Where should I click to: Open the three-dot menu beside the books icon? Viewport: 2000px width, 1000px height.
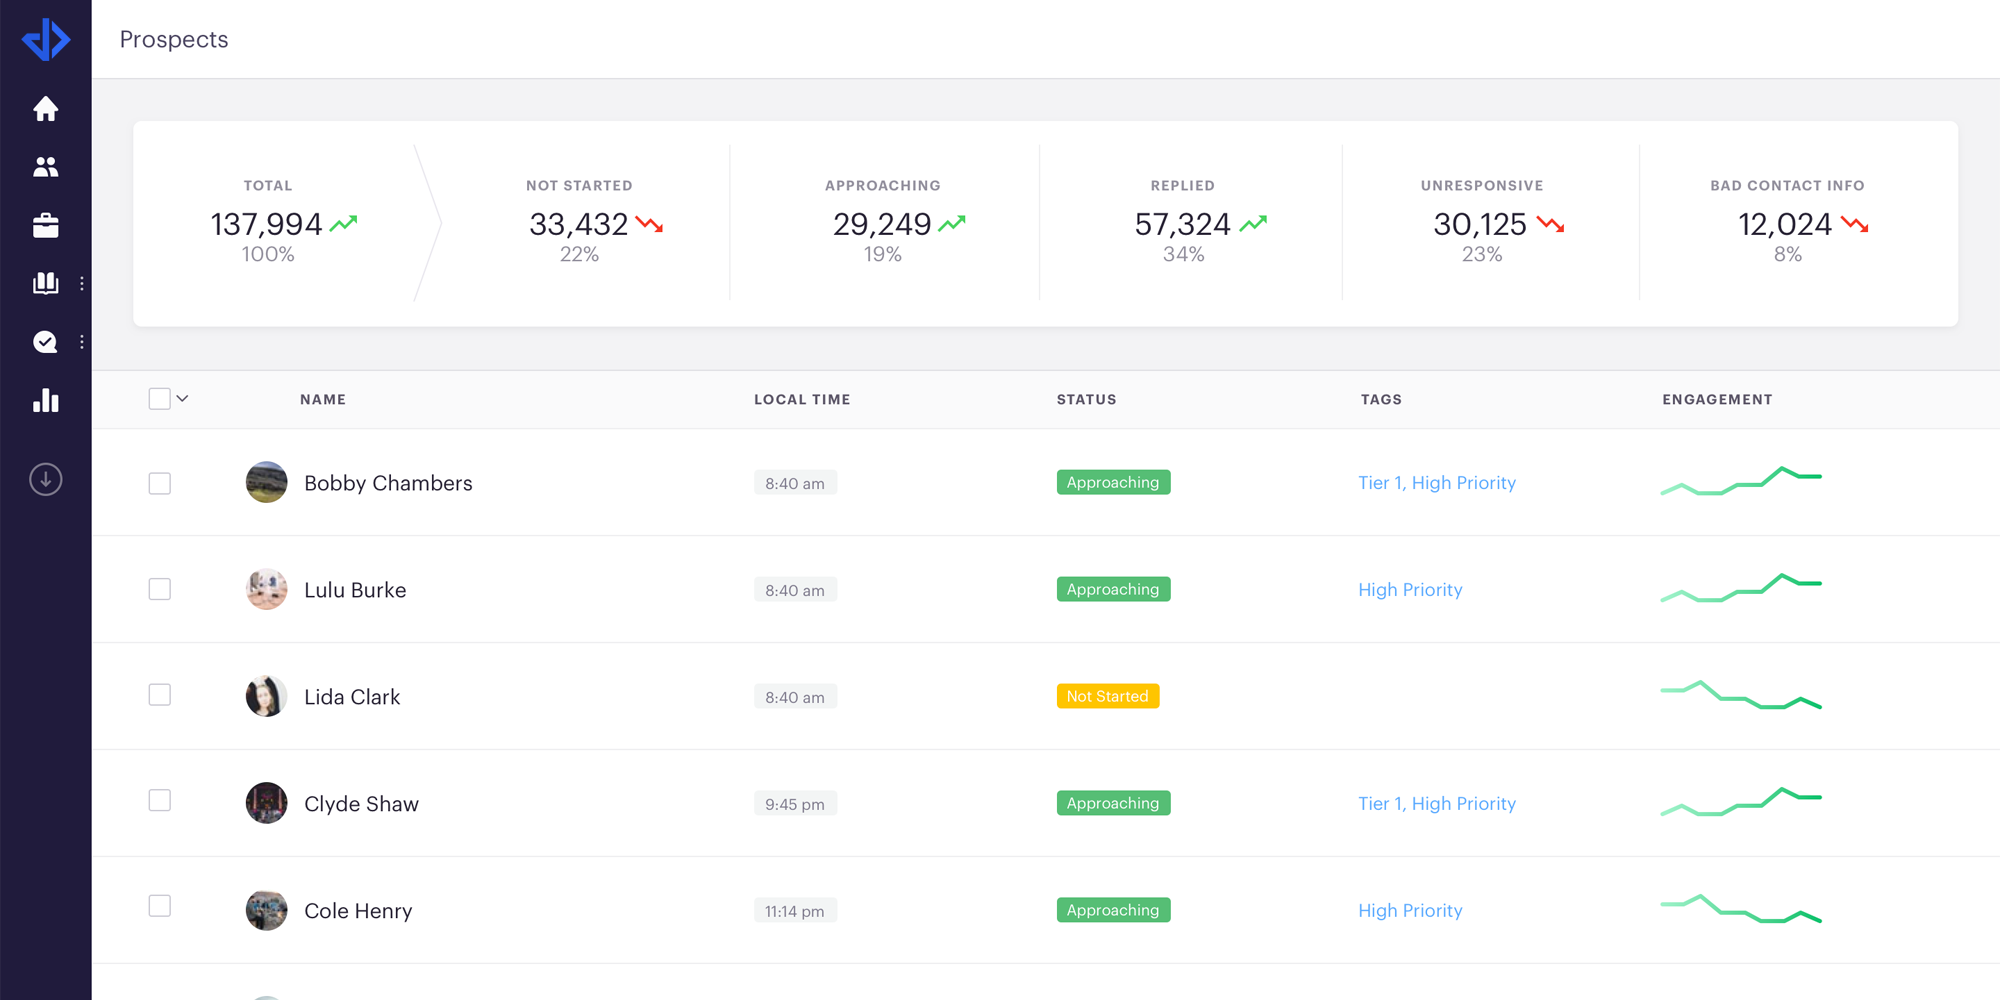click(82, 283)
